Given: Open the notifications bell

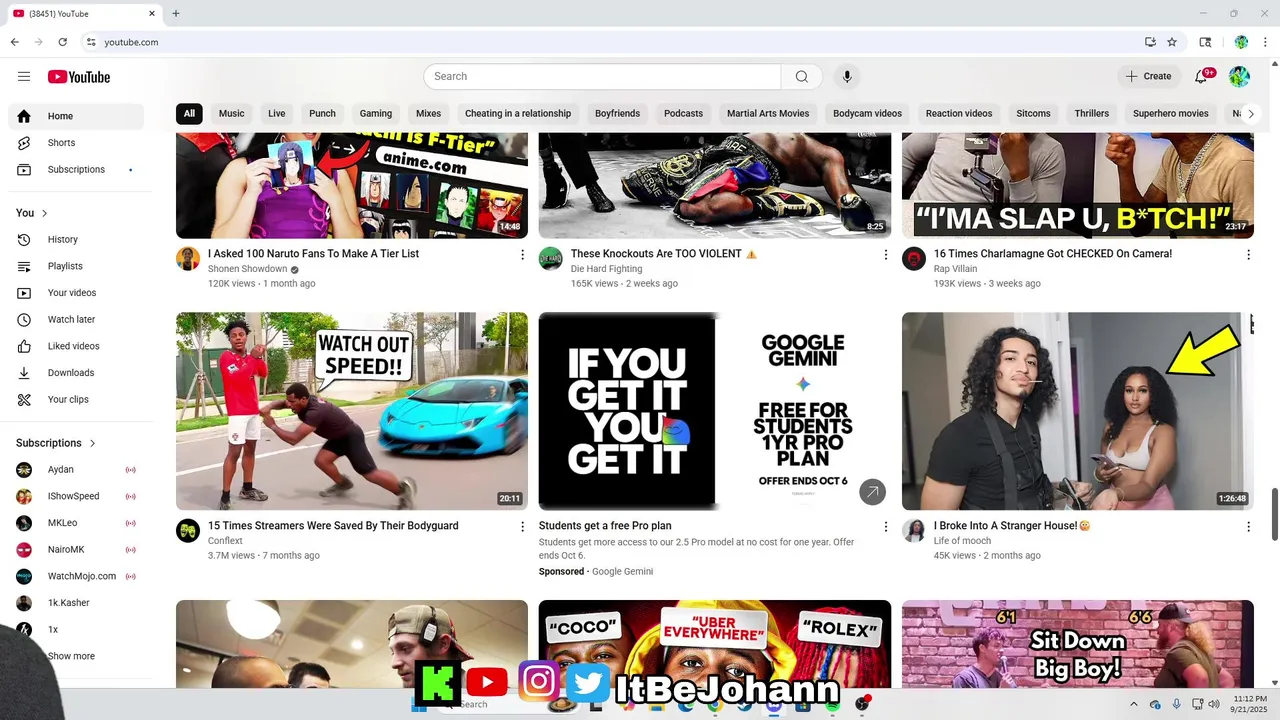Looking at the screenshot, I should coord(1201,77).
